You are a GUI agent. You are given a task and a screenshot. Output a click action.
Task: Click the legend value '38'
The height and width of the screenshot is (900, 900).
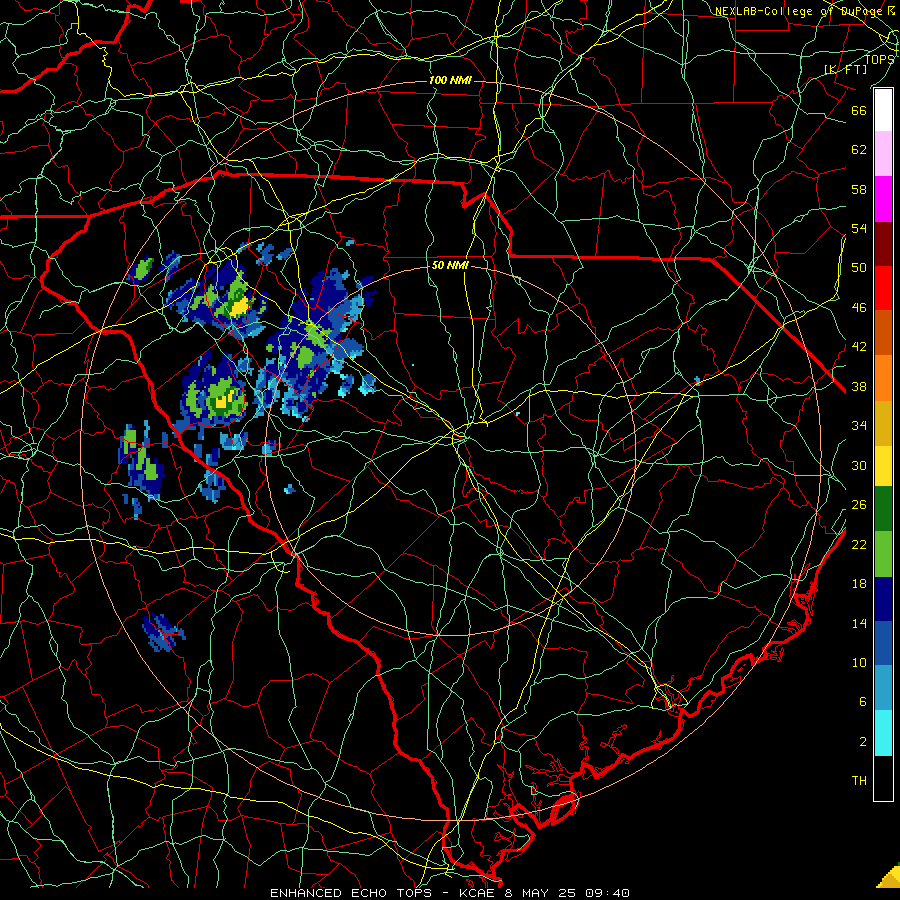pos(859,386)
